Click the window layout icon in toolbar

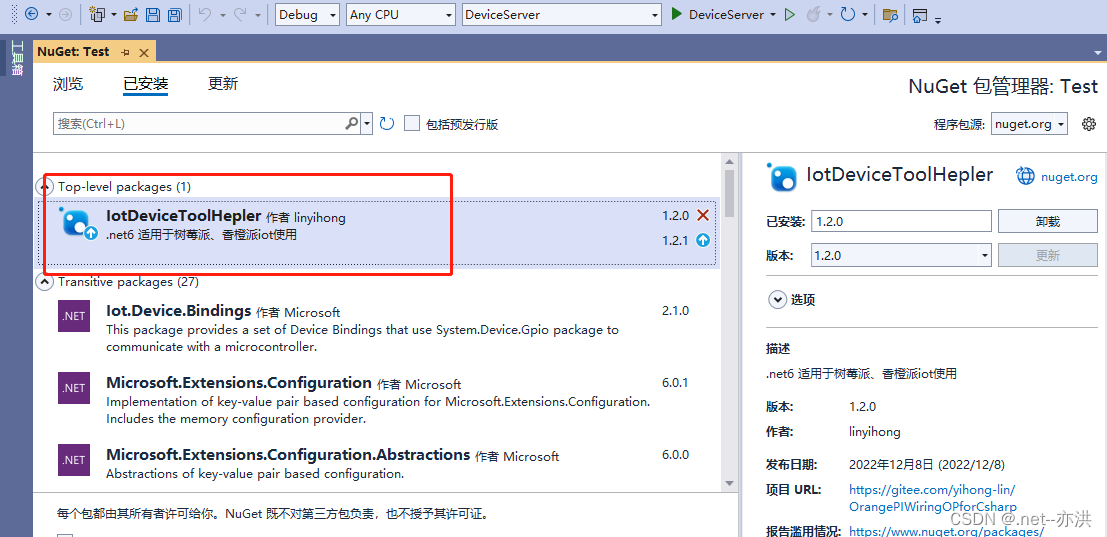point(919,16)
